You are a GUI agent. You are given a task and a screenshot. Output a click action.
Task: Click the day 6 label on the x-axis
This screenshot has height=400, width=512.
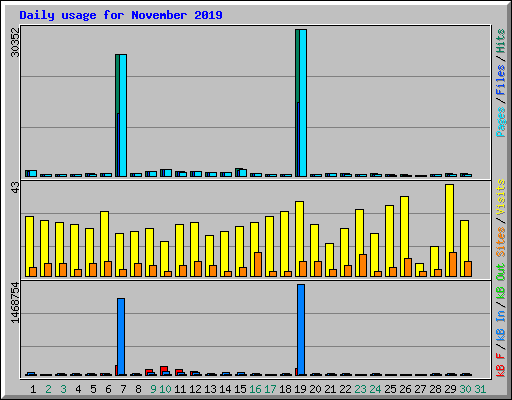108,389
